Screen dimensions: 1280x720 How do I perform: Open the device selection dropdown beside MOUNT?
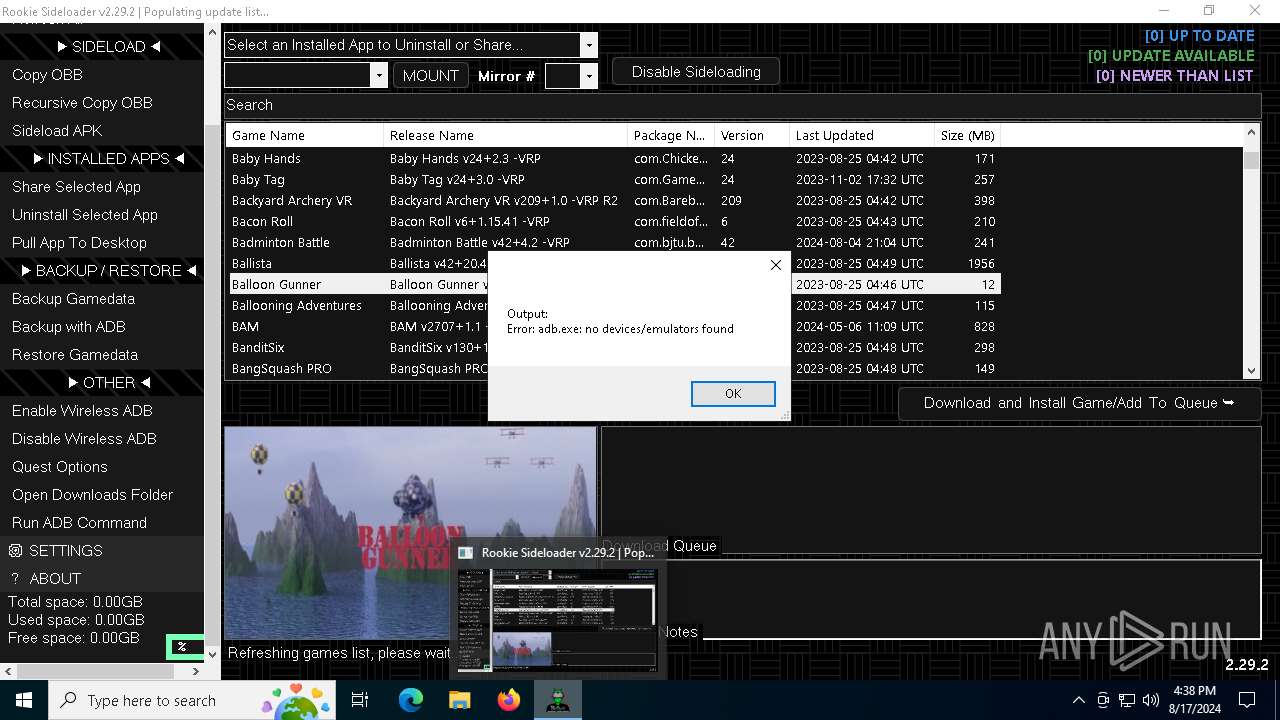[378, 75]
